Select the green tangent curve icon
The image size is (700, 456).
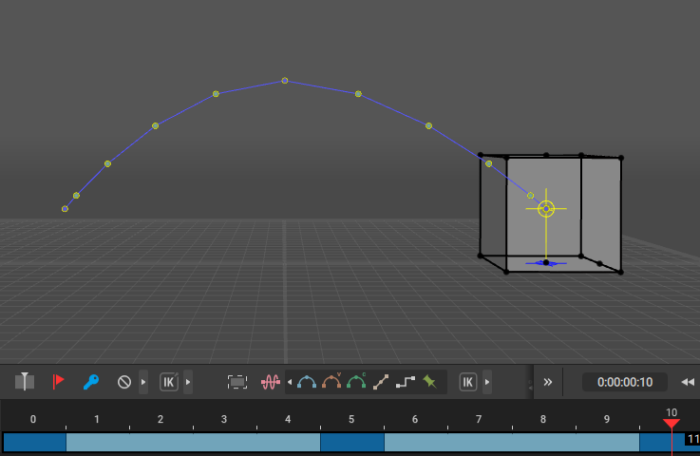pos(356,381)
